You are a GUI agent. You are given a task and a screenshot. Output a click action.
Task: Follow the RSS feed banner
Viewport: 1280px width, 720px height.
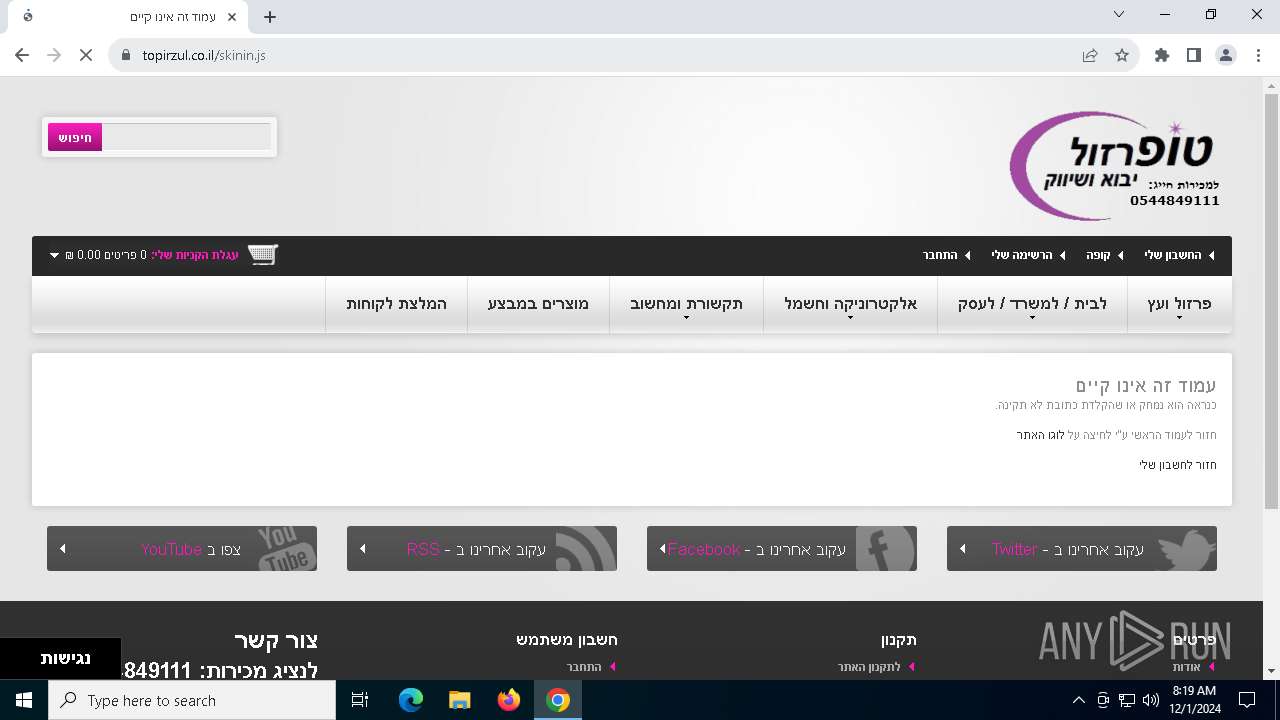482,549
